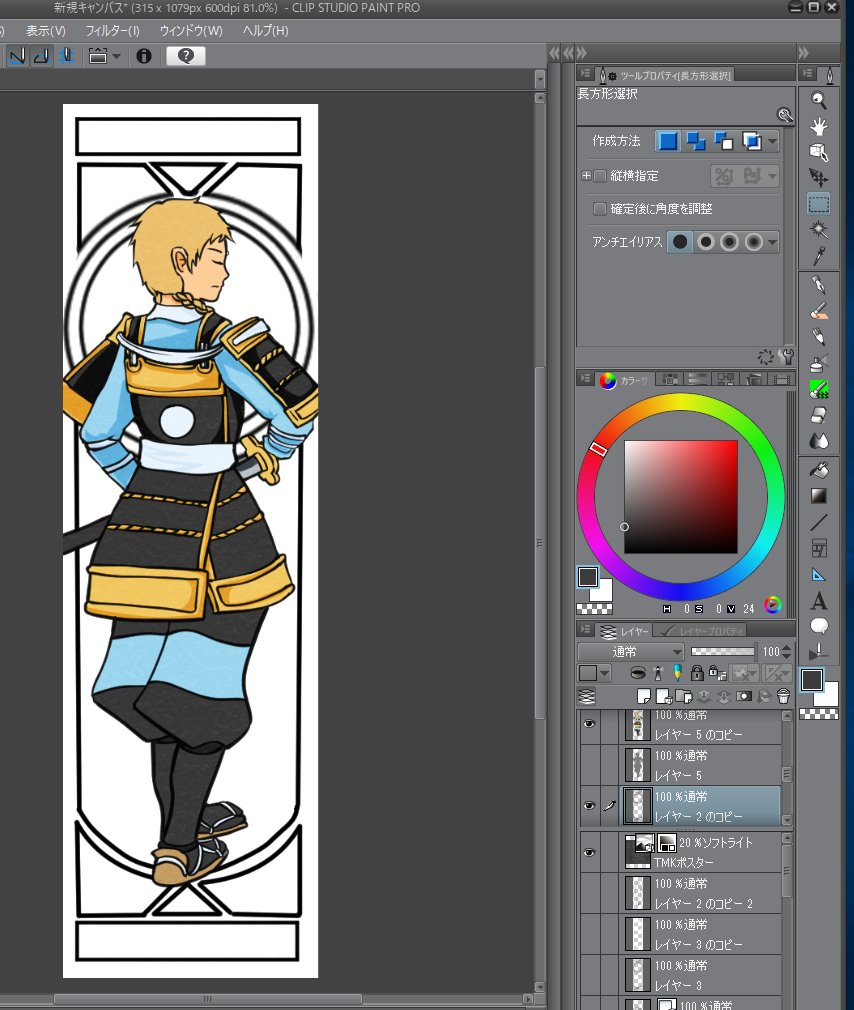
Task: Activate the Text tool
Action: (x=819, y=601)
